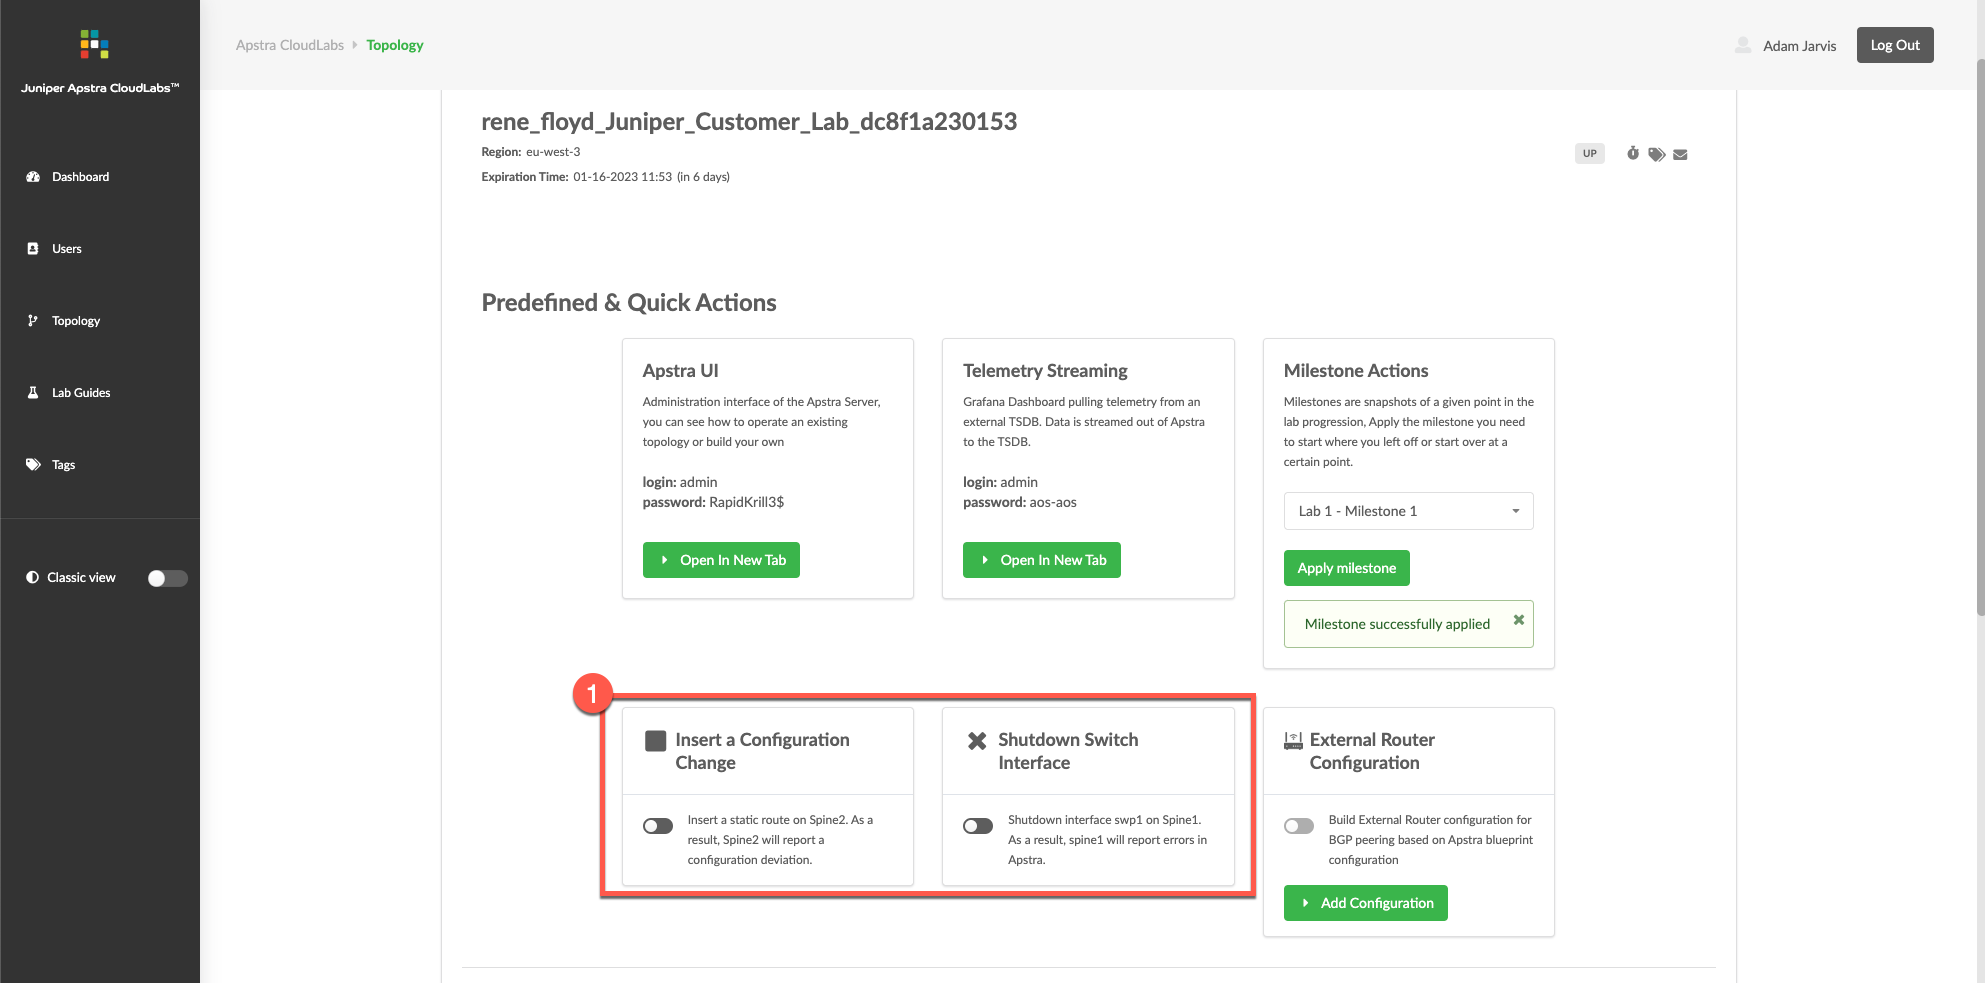Screen dimensions: 1985x983
Task: Click Apply milestone
Action: (x=1346, y=567)
